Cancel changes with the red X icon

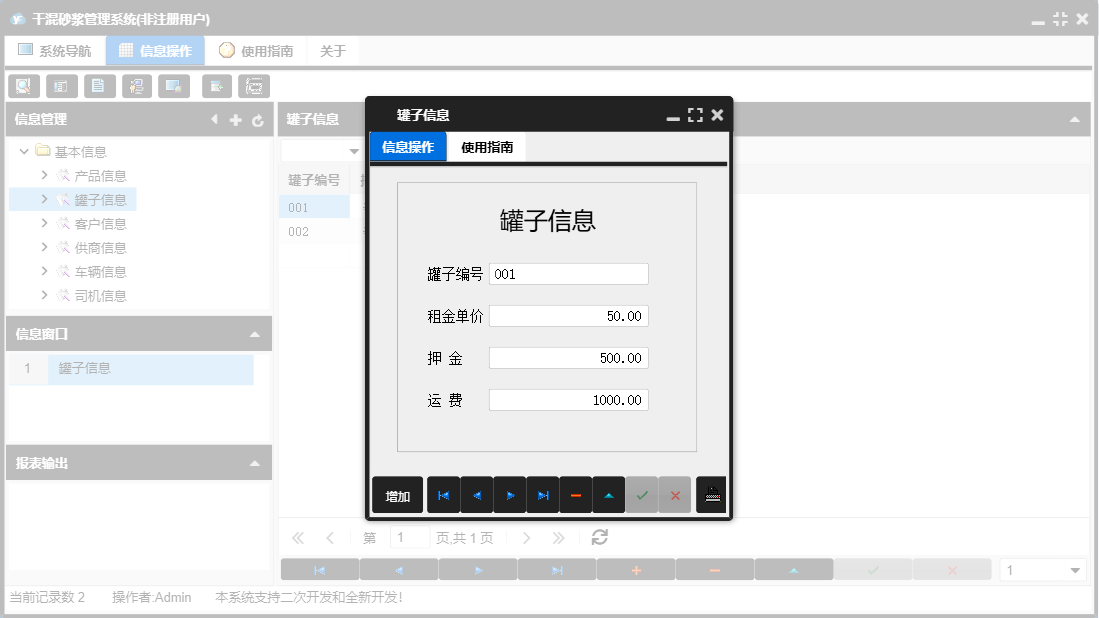[675, 494]
